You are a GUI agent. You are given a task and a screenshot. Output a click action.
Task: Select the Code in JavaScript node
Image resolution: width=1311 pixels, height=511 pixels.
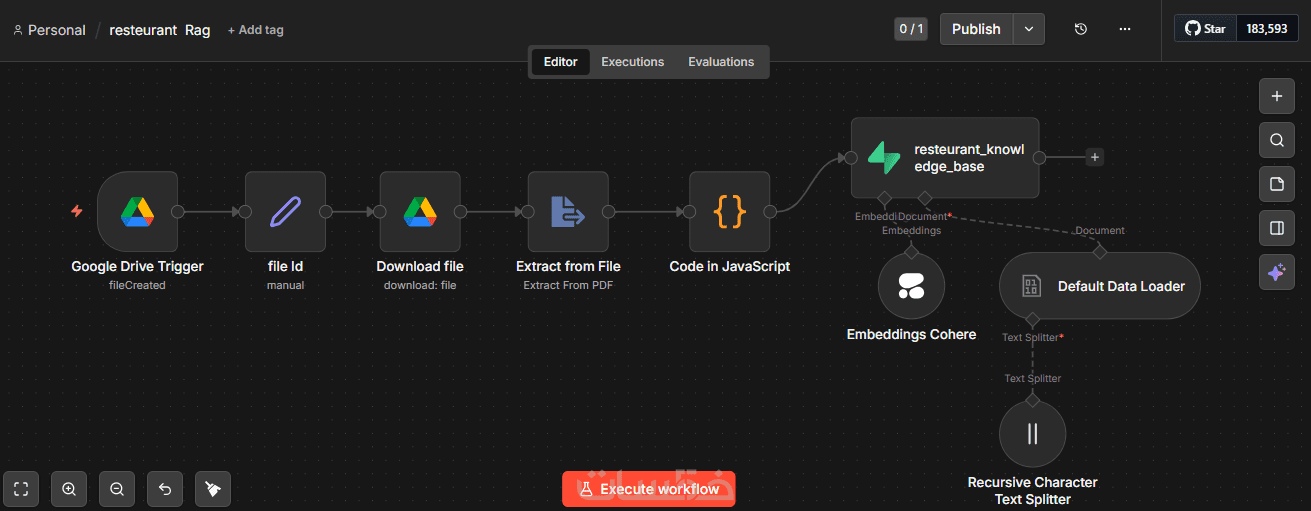(x=730, y=211)
